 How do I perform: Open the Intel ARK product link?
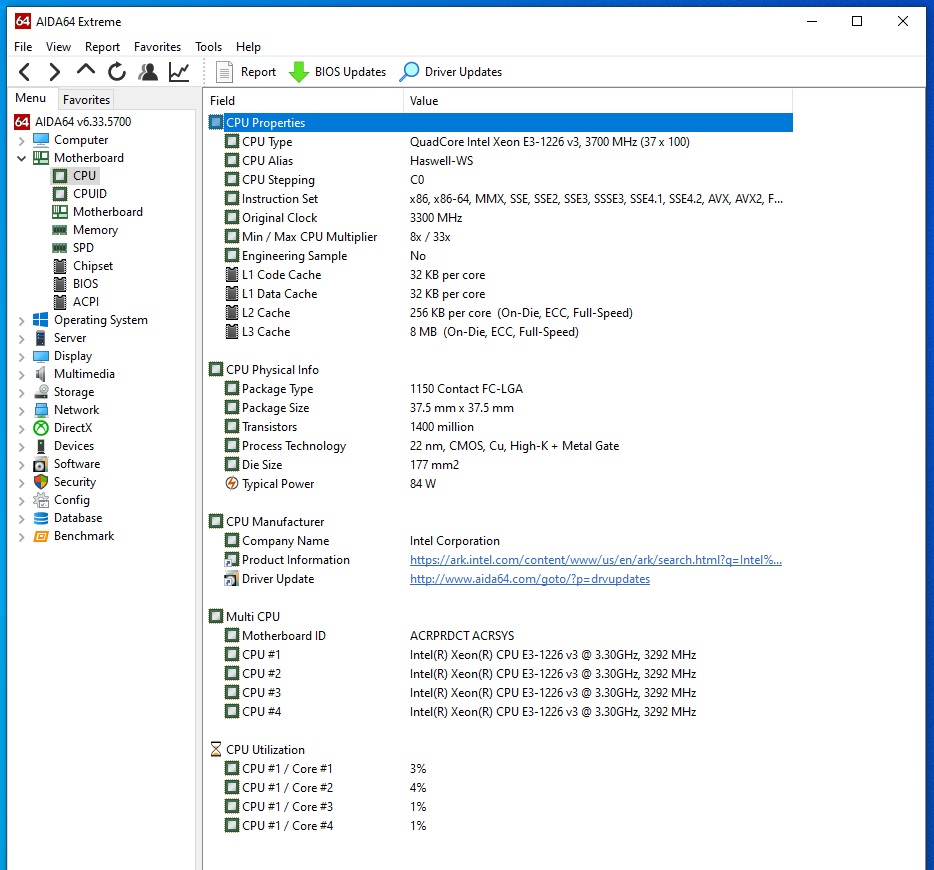[595, 560]
